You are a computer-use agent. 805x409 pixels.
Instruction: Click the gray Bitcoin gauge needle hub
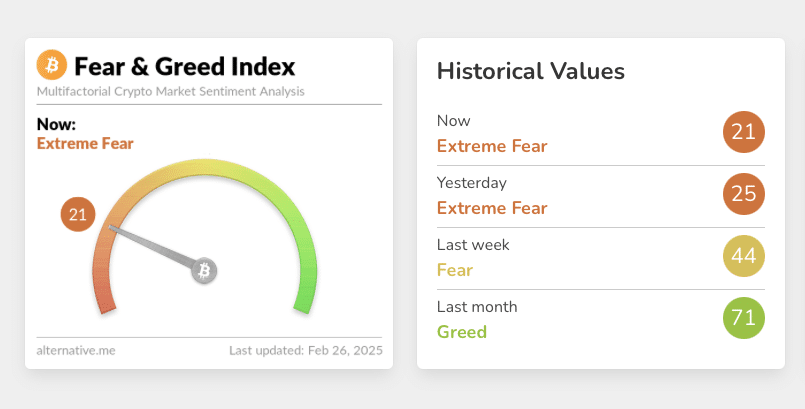click(205, 270)
